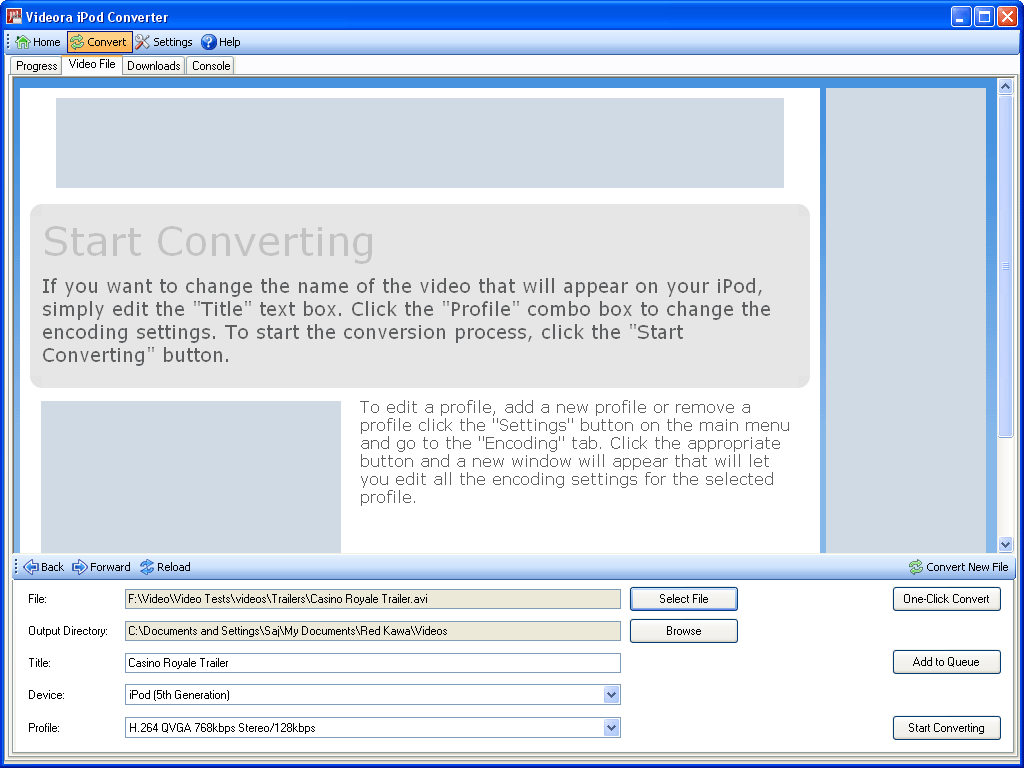
Task: Select the Video File tab
Action: (92, 64)
